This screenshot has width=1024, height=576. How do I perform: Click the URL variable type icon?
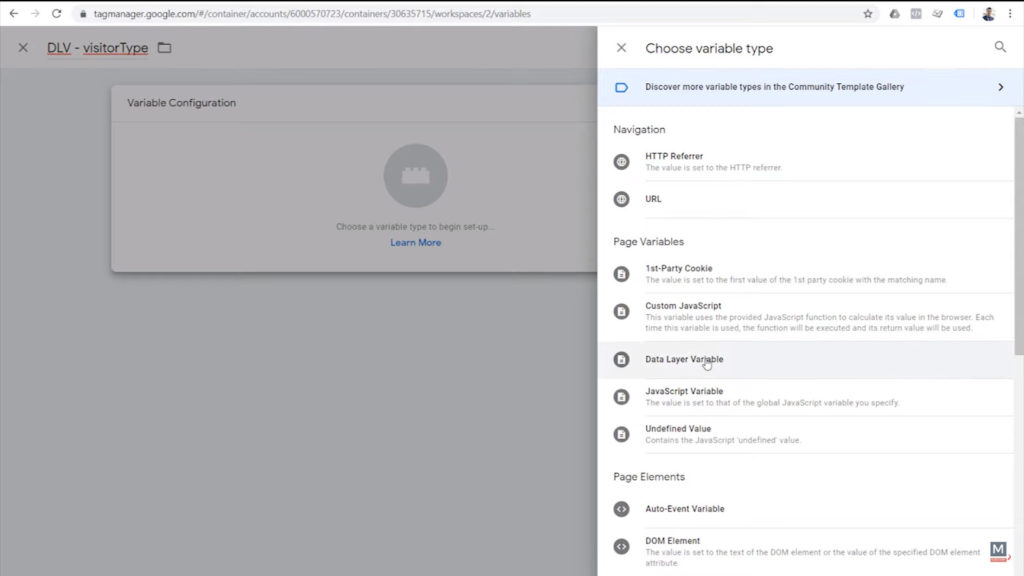[621, 199]
